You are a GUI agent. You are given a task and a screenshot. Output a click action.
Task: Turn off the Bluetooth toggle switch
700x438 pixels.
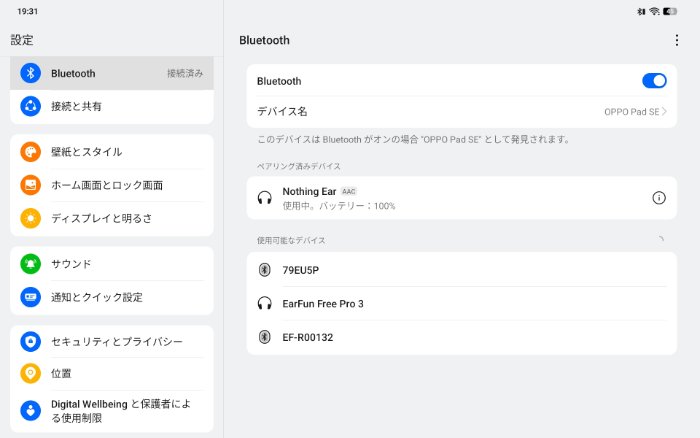(x=653, y=81)
